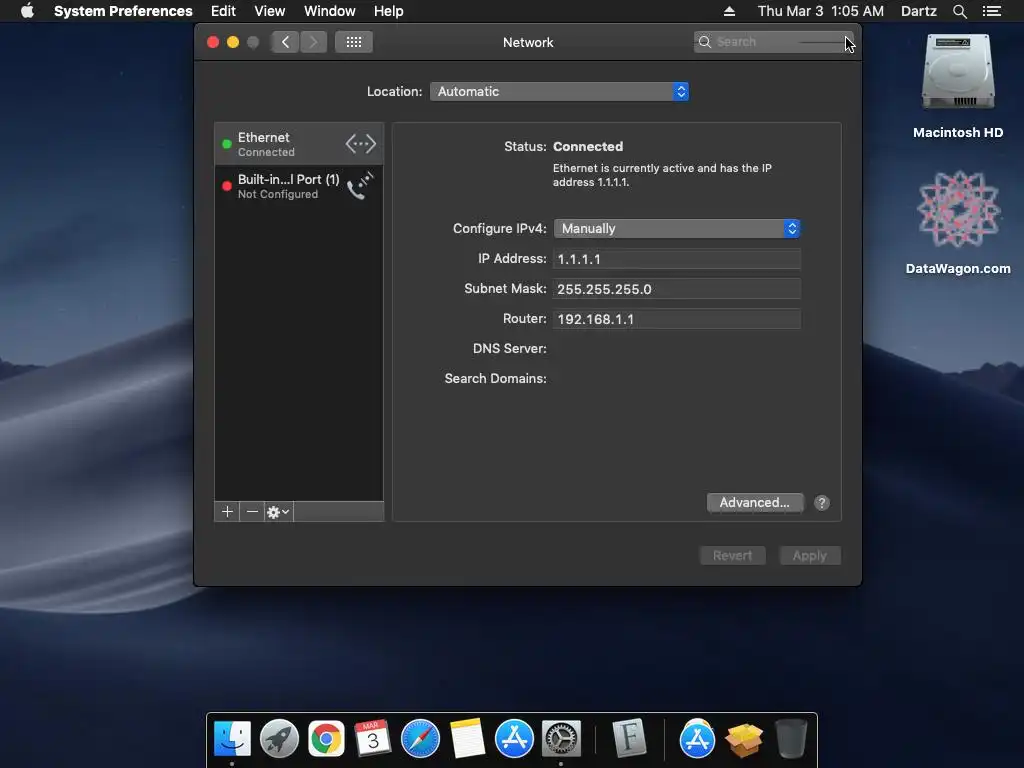Image resolution: width=1024 pixels, height=768 pixels.
Task: Open the Edit menu
Action: pyautogui.click(x=223, y=11)
